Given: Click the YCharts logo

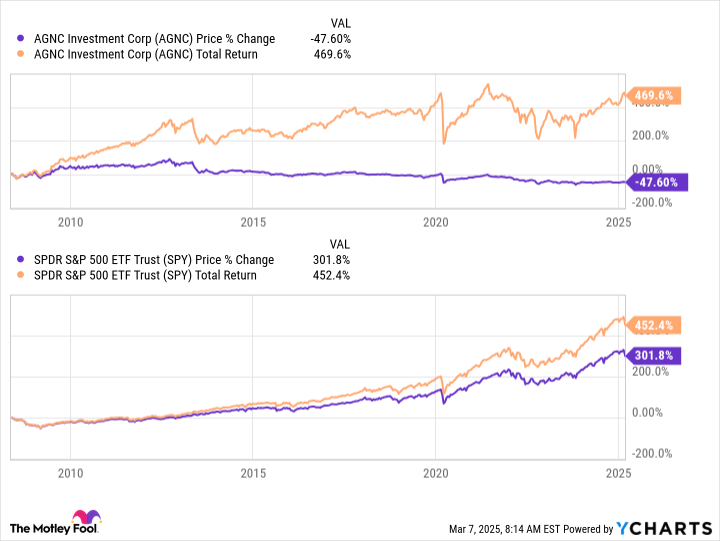Looking at the screenshot, I should 670,527.
